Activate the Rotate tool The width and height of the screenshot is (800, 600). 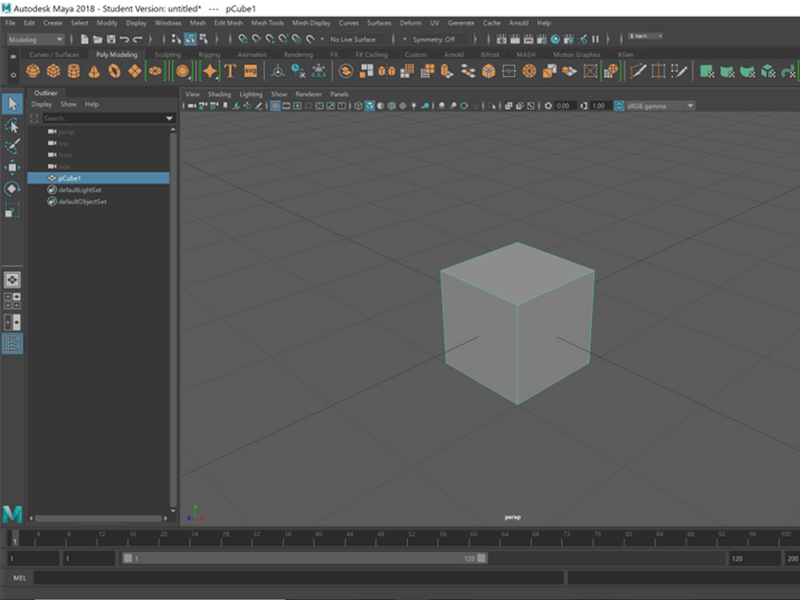coord(12,188)
